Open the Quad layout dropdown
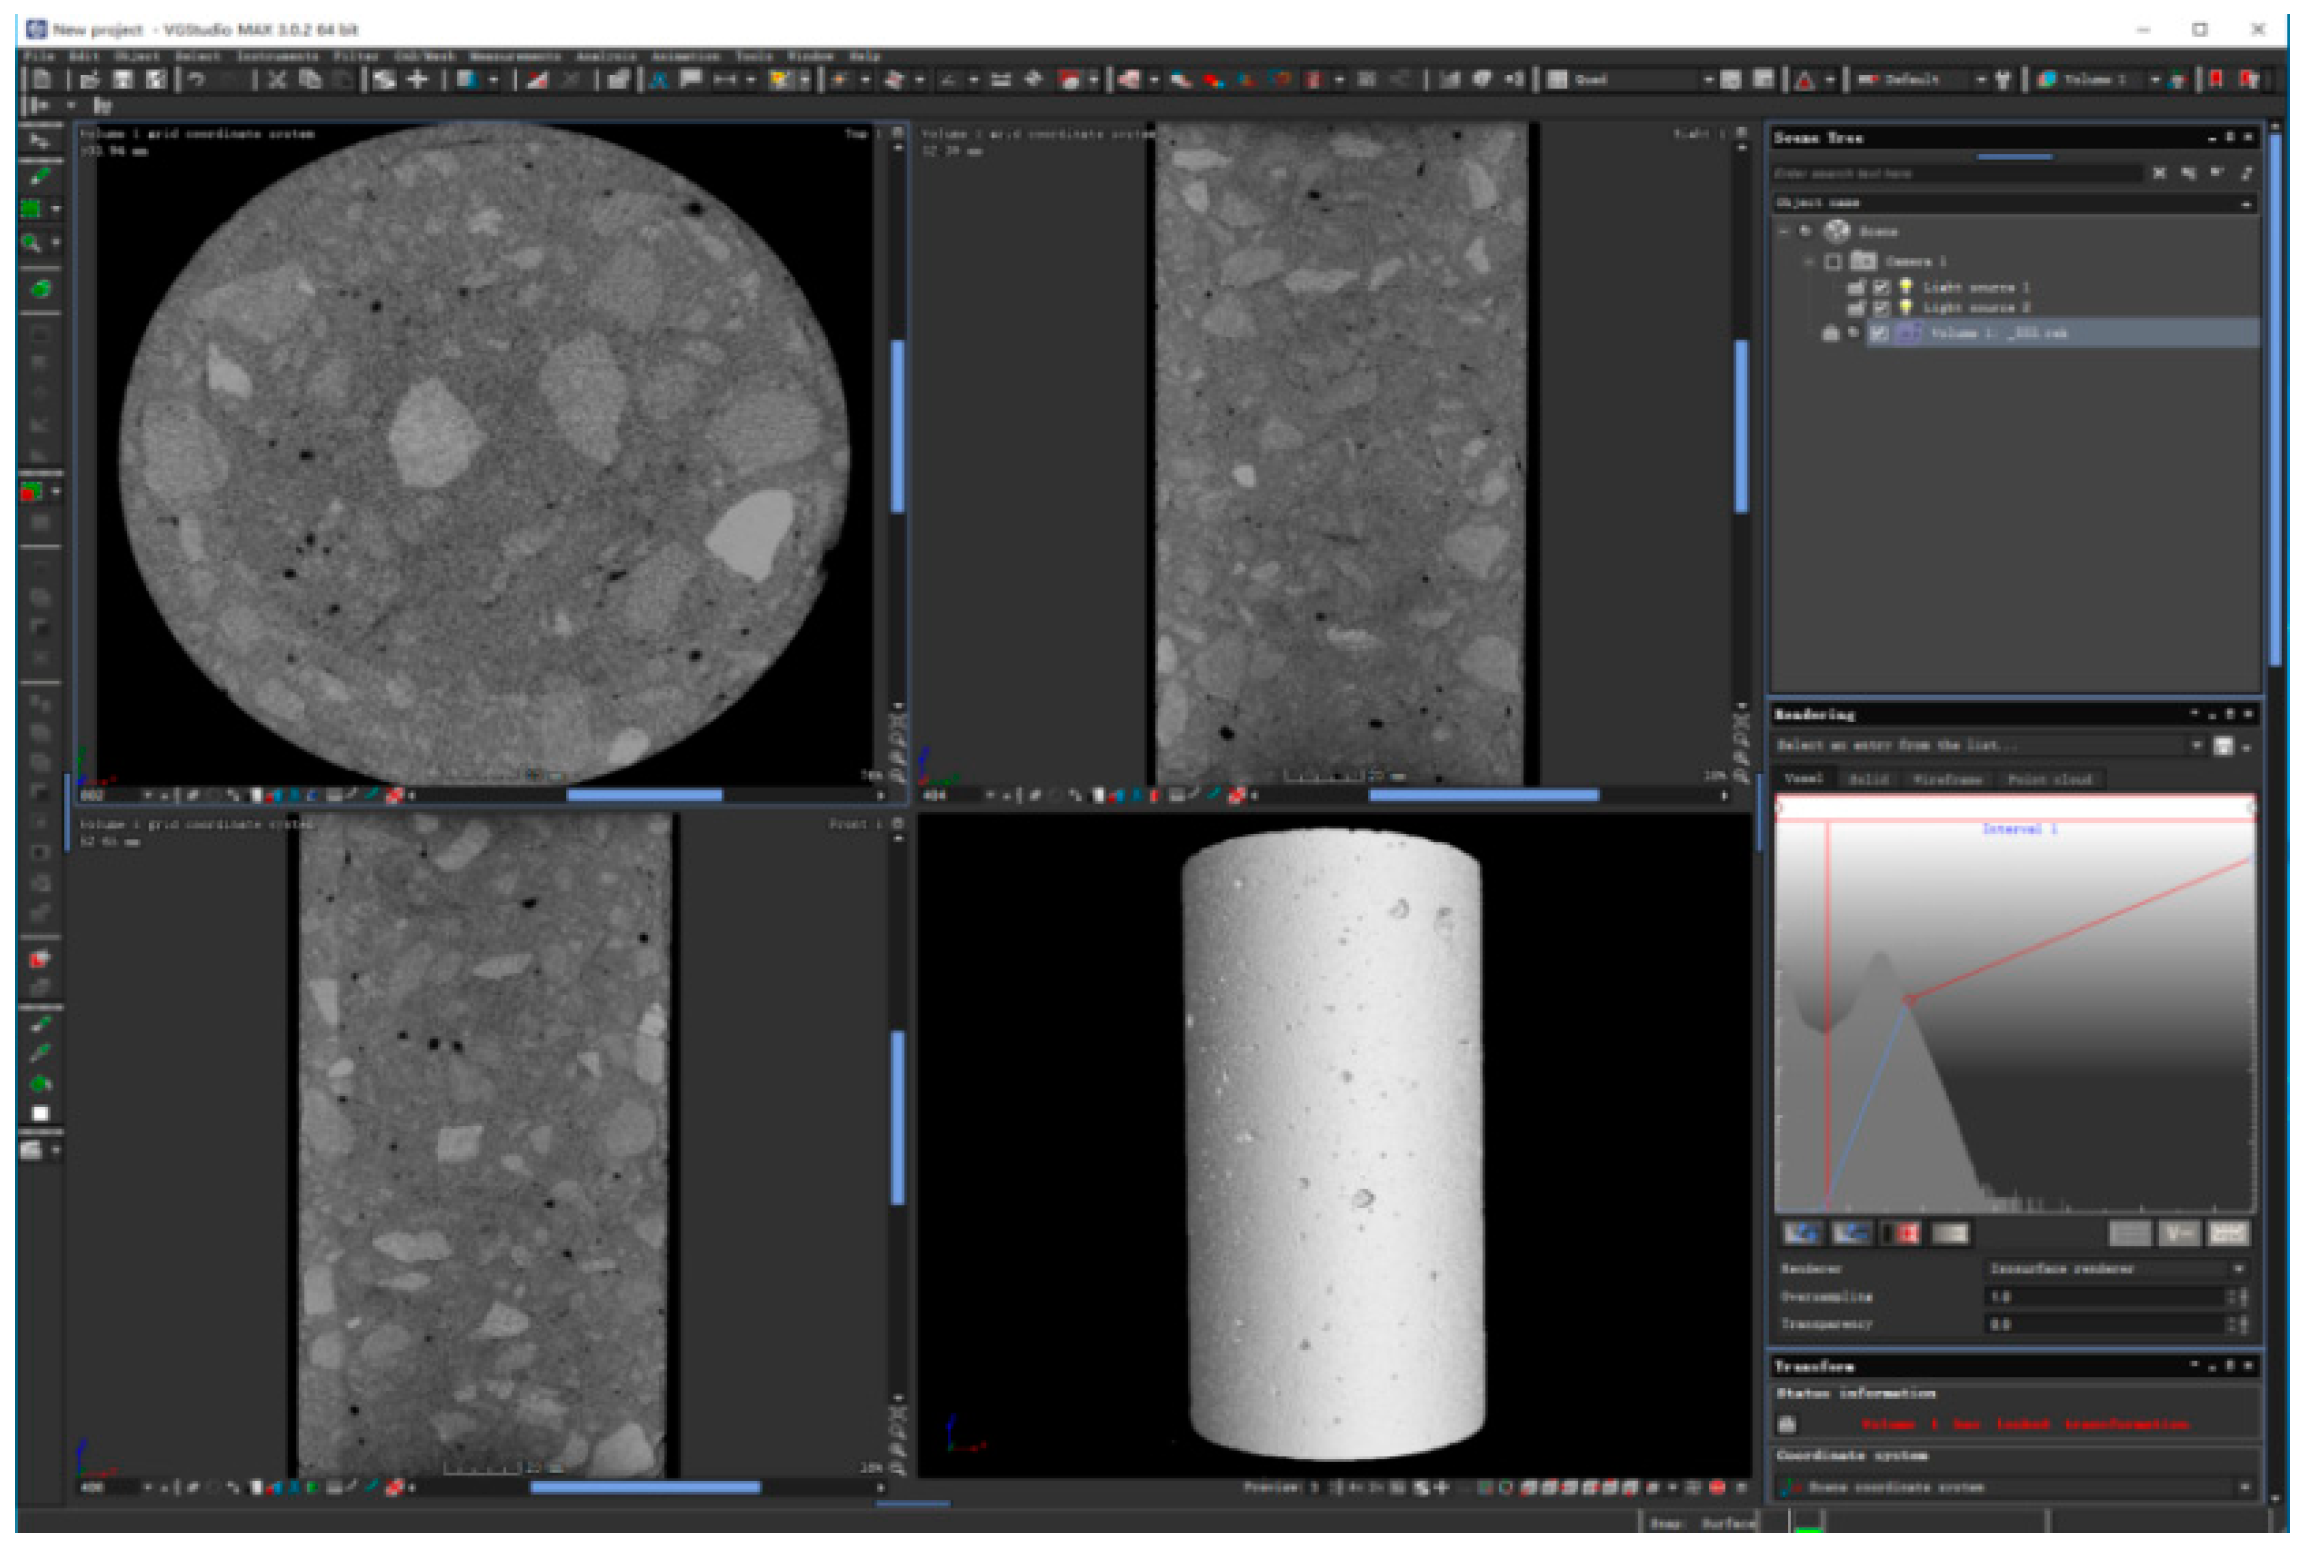The image size is (2308, 1550). click(1709, 79)
